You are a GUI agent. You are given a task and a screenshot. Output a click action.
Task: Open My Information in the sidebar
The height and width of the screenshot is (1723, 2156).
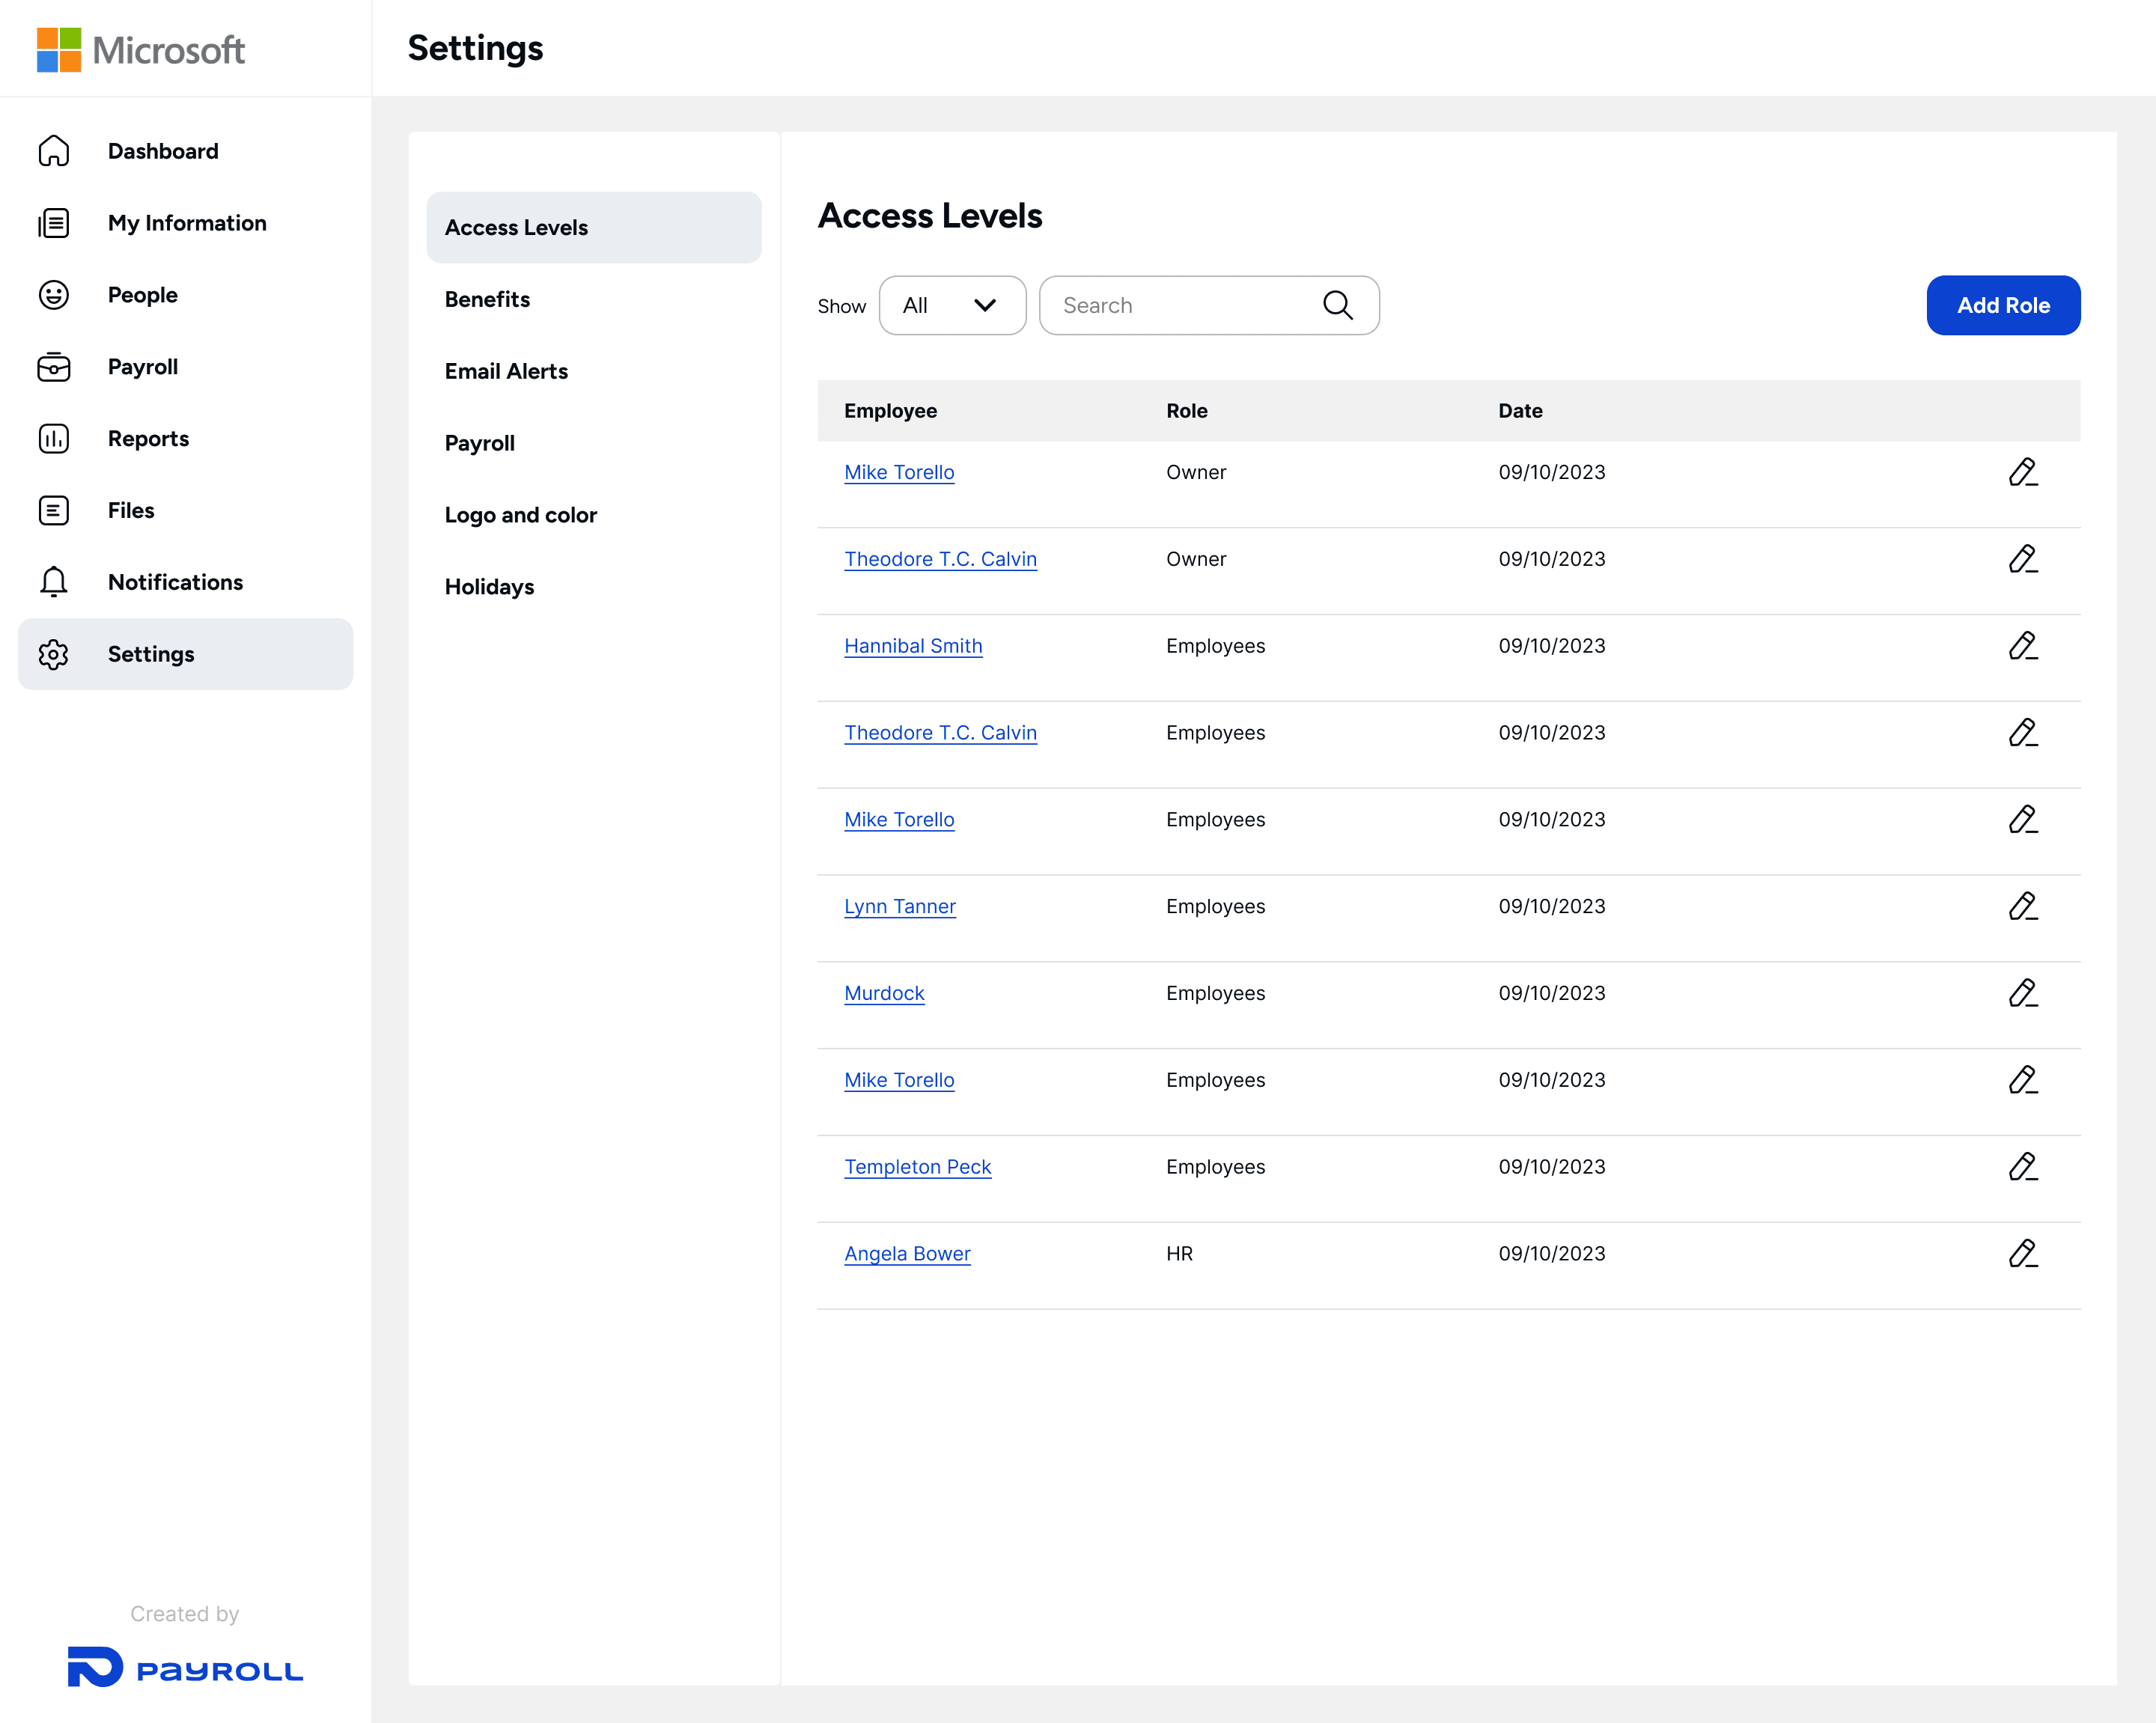point(187,223)
